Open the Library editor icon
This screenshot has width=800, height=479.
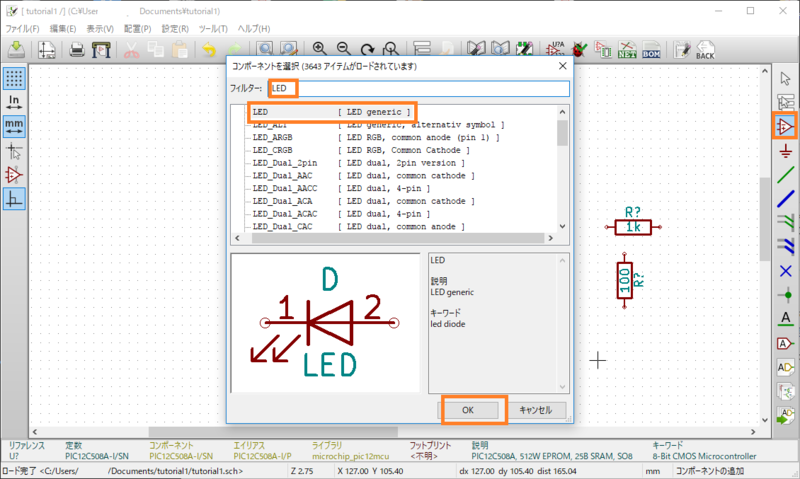[x=476, y=49]
